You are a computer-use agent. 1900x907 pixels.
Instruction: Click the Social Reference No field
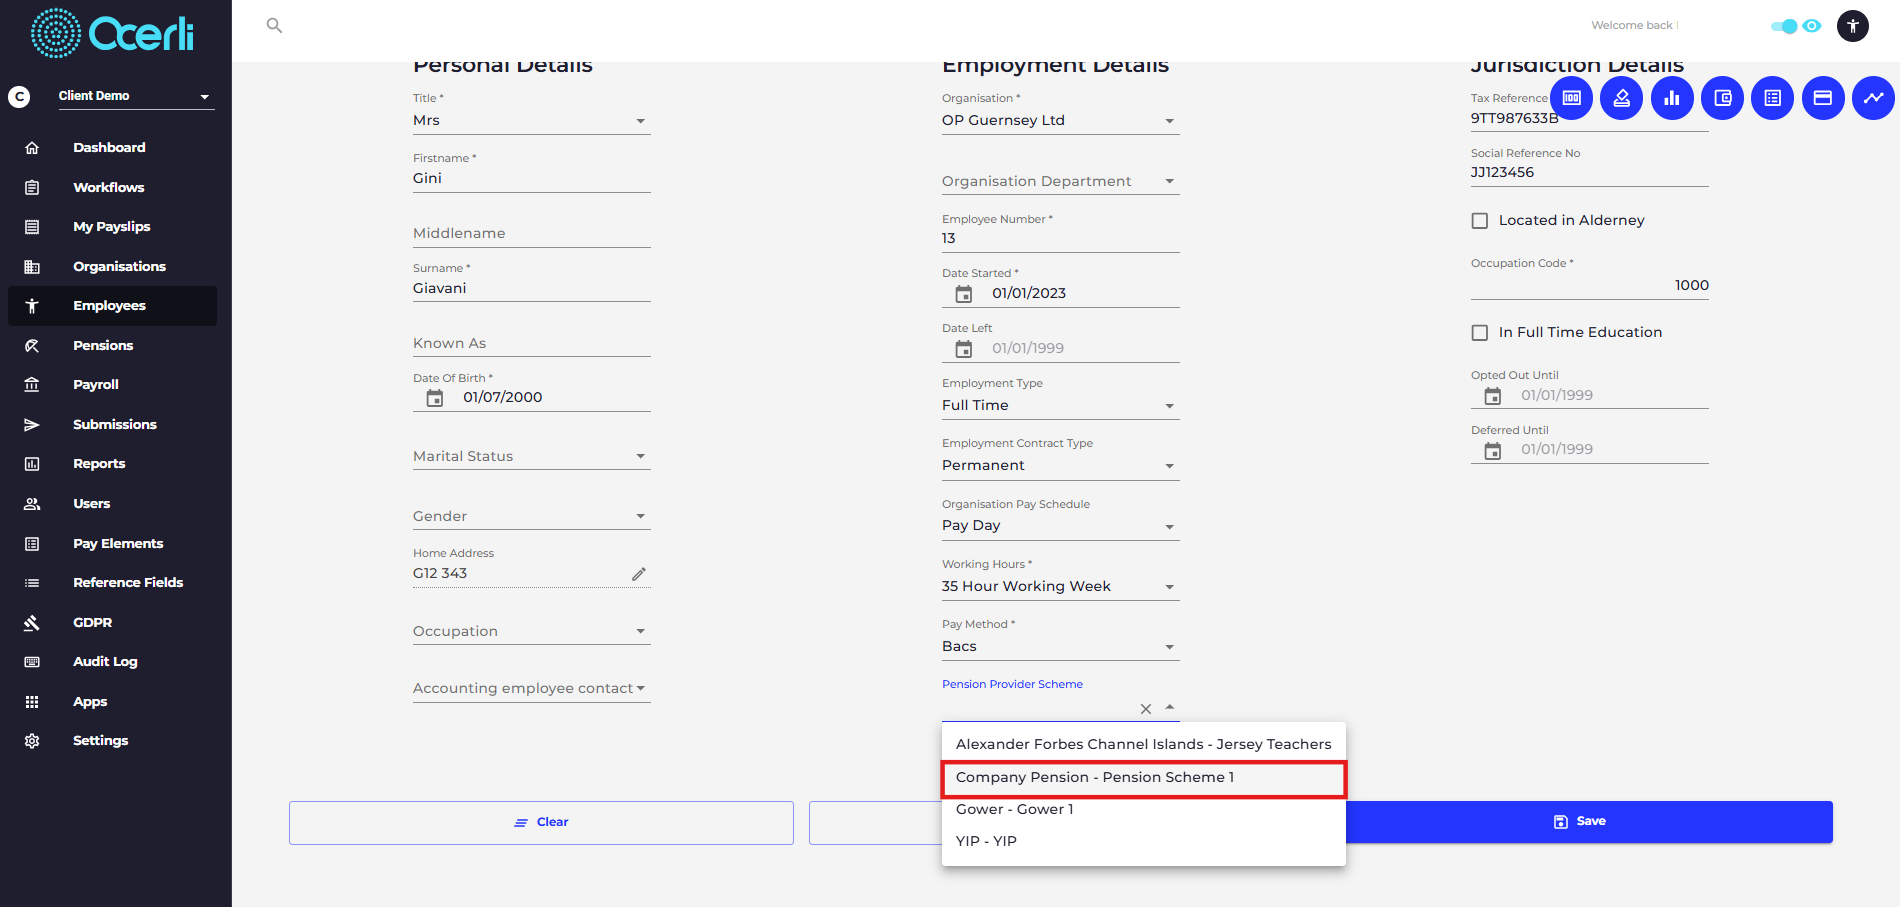1589,173
